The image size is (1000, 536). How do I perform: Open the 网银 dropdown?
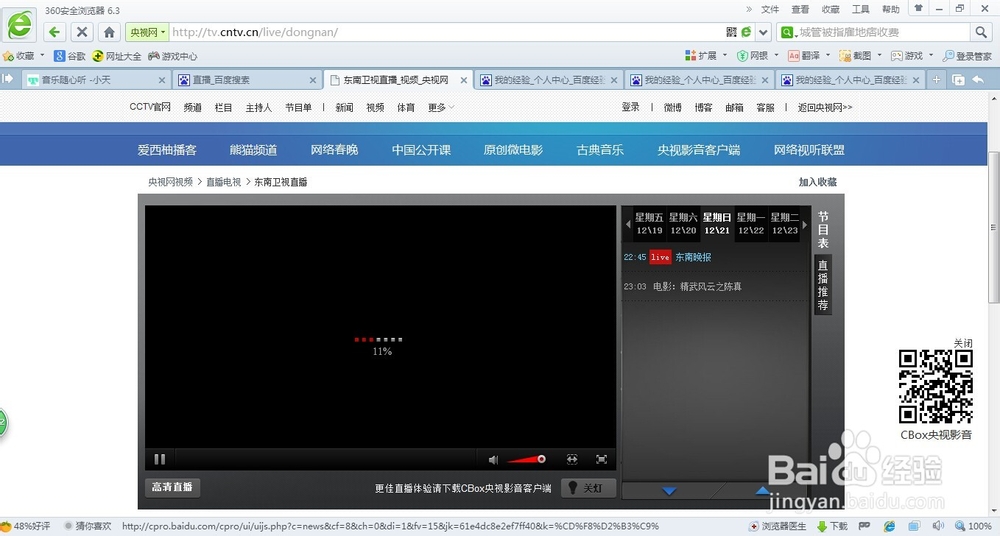click(758, 56)
